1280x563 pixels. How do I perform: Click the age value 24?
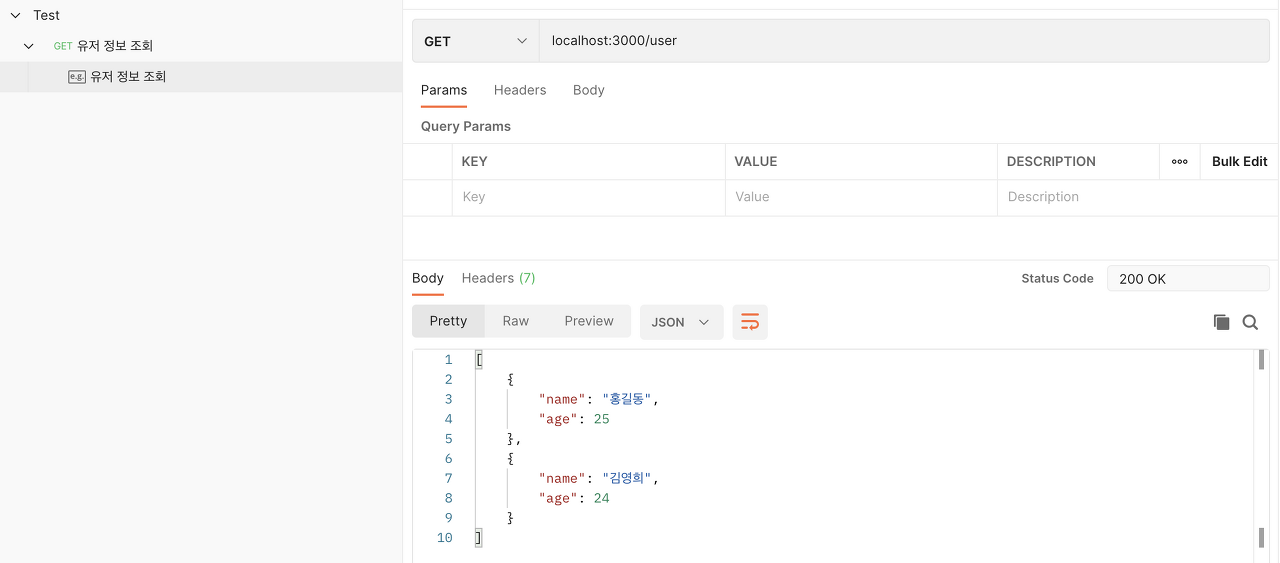point(601,498)
